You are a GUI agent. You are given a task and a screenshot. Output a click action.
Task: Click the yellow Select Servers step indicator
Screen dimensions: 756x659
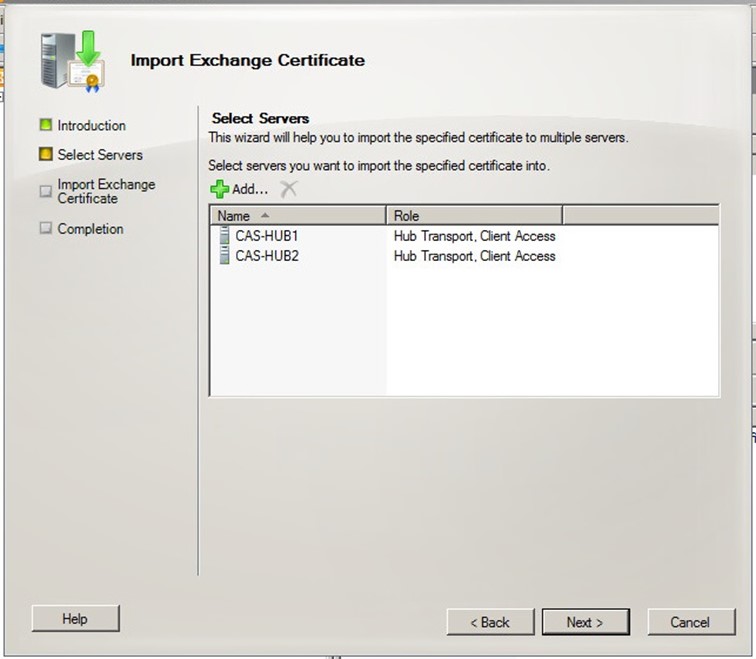[x=45, y=154]
